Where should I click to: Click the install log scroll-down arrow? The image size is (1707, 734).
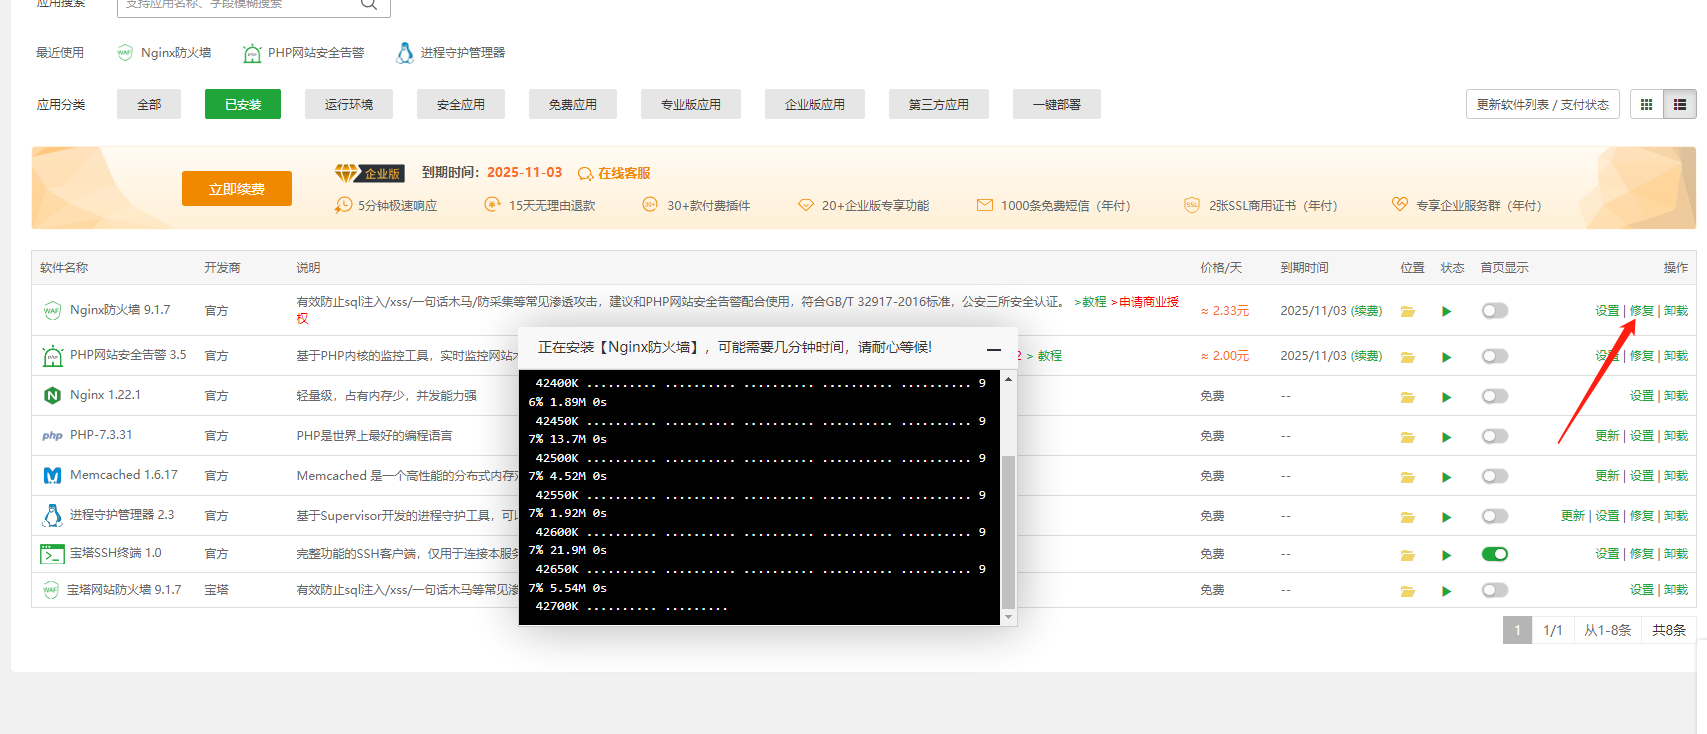[1008, 618]
